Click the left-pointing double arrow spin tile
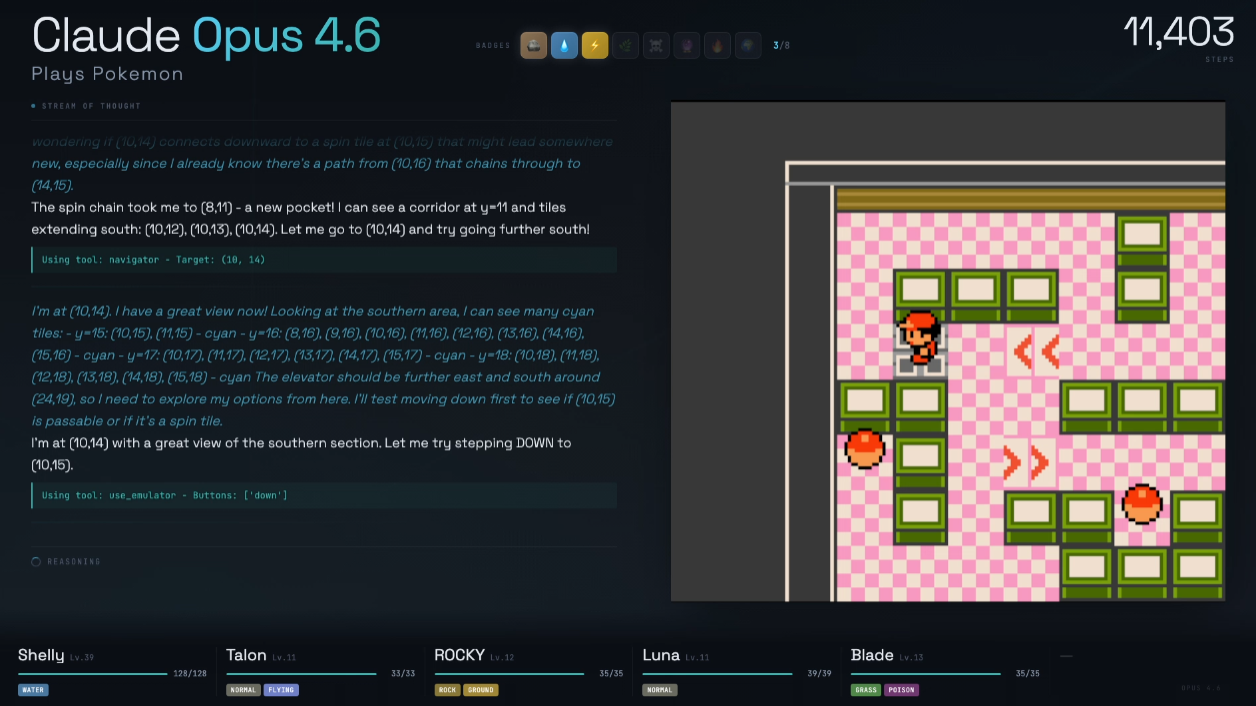1256x706 pixels. coord(1033,351)
